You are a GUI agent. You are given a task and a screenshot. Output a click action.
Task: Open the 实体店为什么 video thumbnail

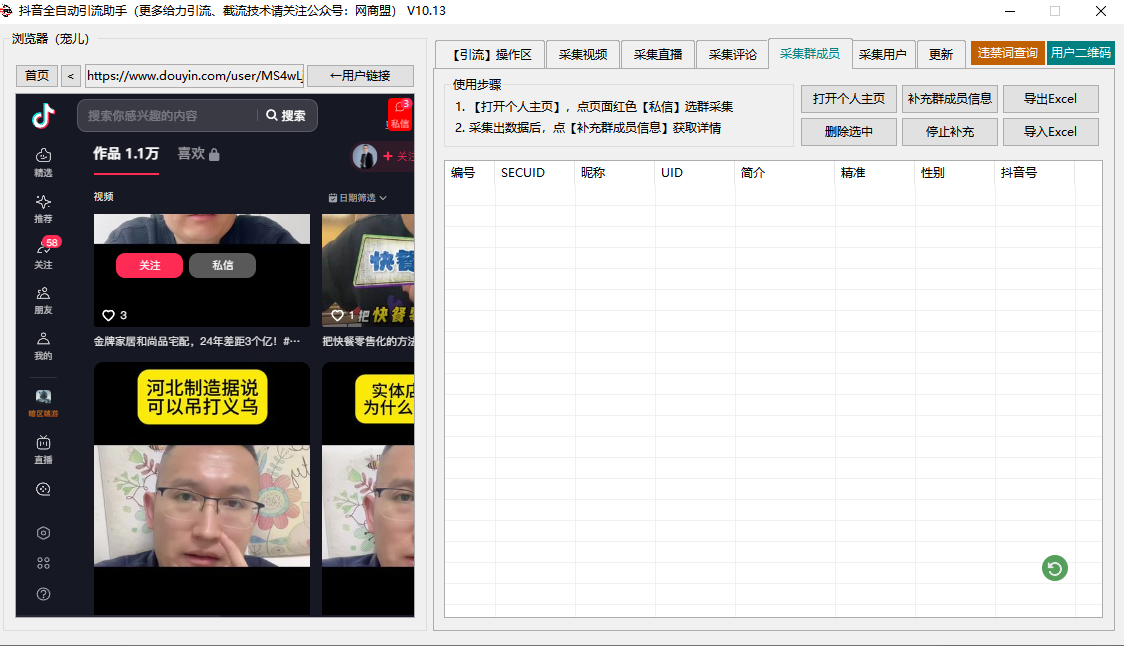(x=368, y=488)
